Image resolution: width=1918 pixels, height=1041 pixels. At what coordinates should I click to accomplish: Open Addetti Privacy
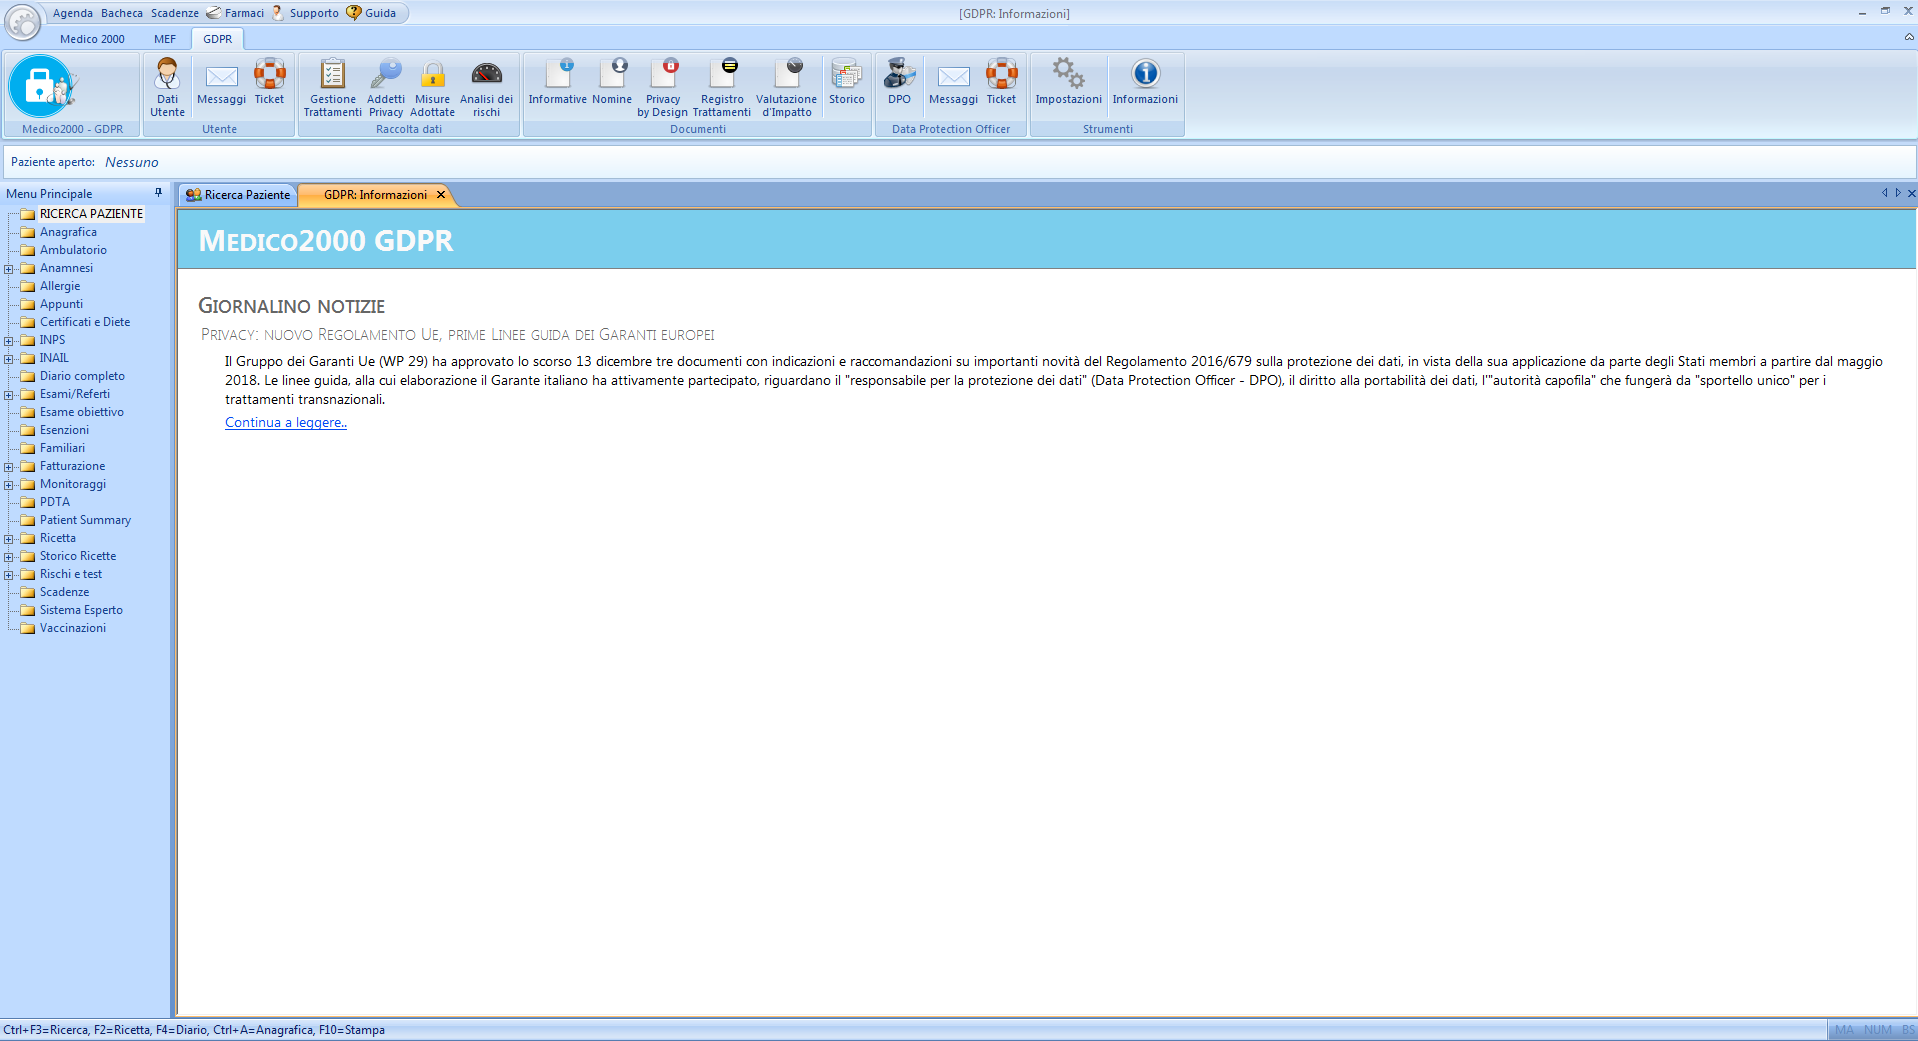point(386,87)
